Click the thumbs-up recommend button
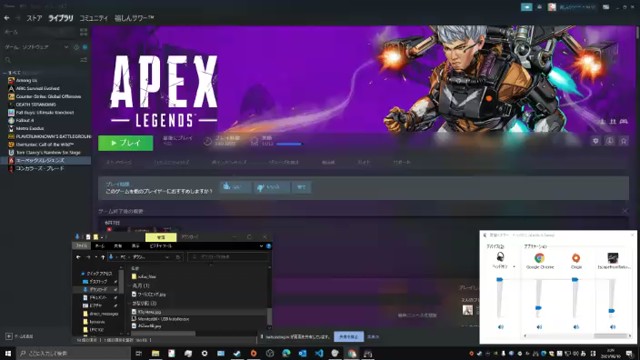The image size is (640, 360). [235, 187]
